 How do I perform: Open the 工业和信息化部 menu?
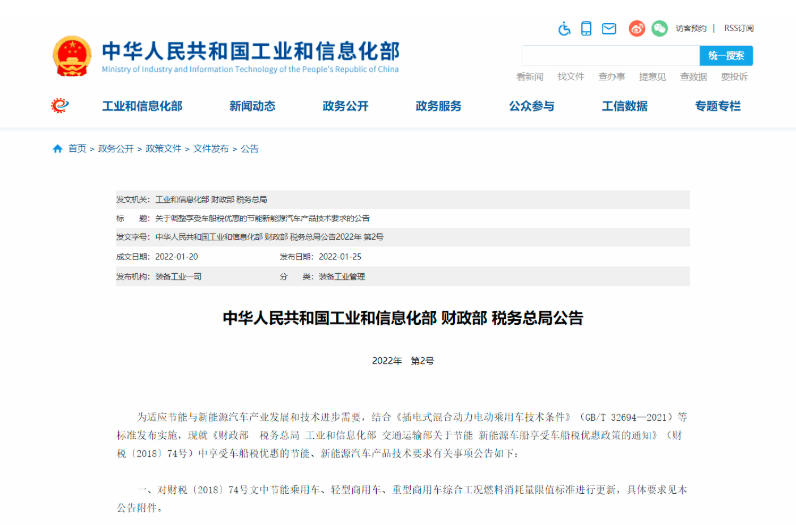click(x=142, y=106)
